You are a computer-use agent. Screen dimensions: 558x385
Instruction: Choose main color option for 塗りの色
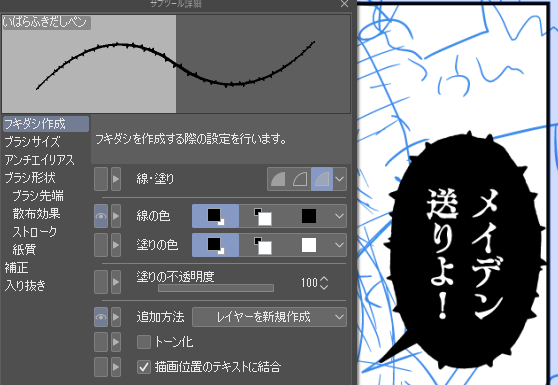click(215, 245)
